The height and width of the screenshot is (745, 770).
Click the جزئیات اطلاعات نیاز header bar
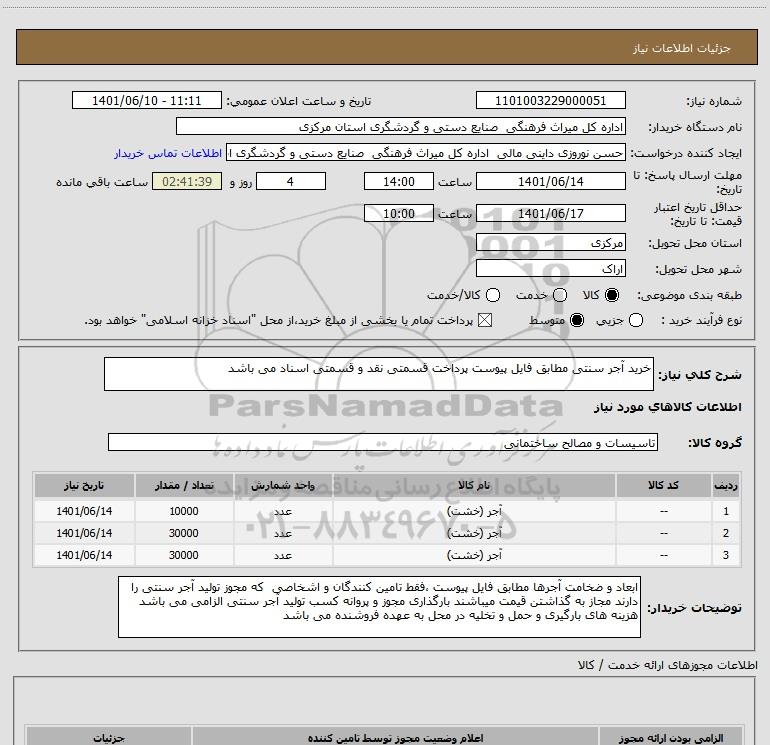(387, 47)
